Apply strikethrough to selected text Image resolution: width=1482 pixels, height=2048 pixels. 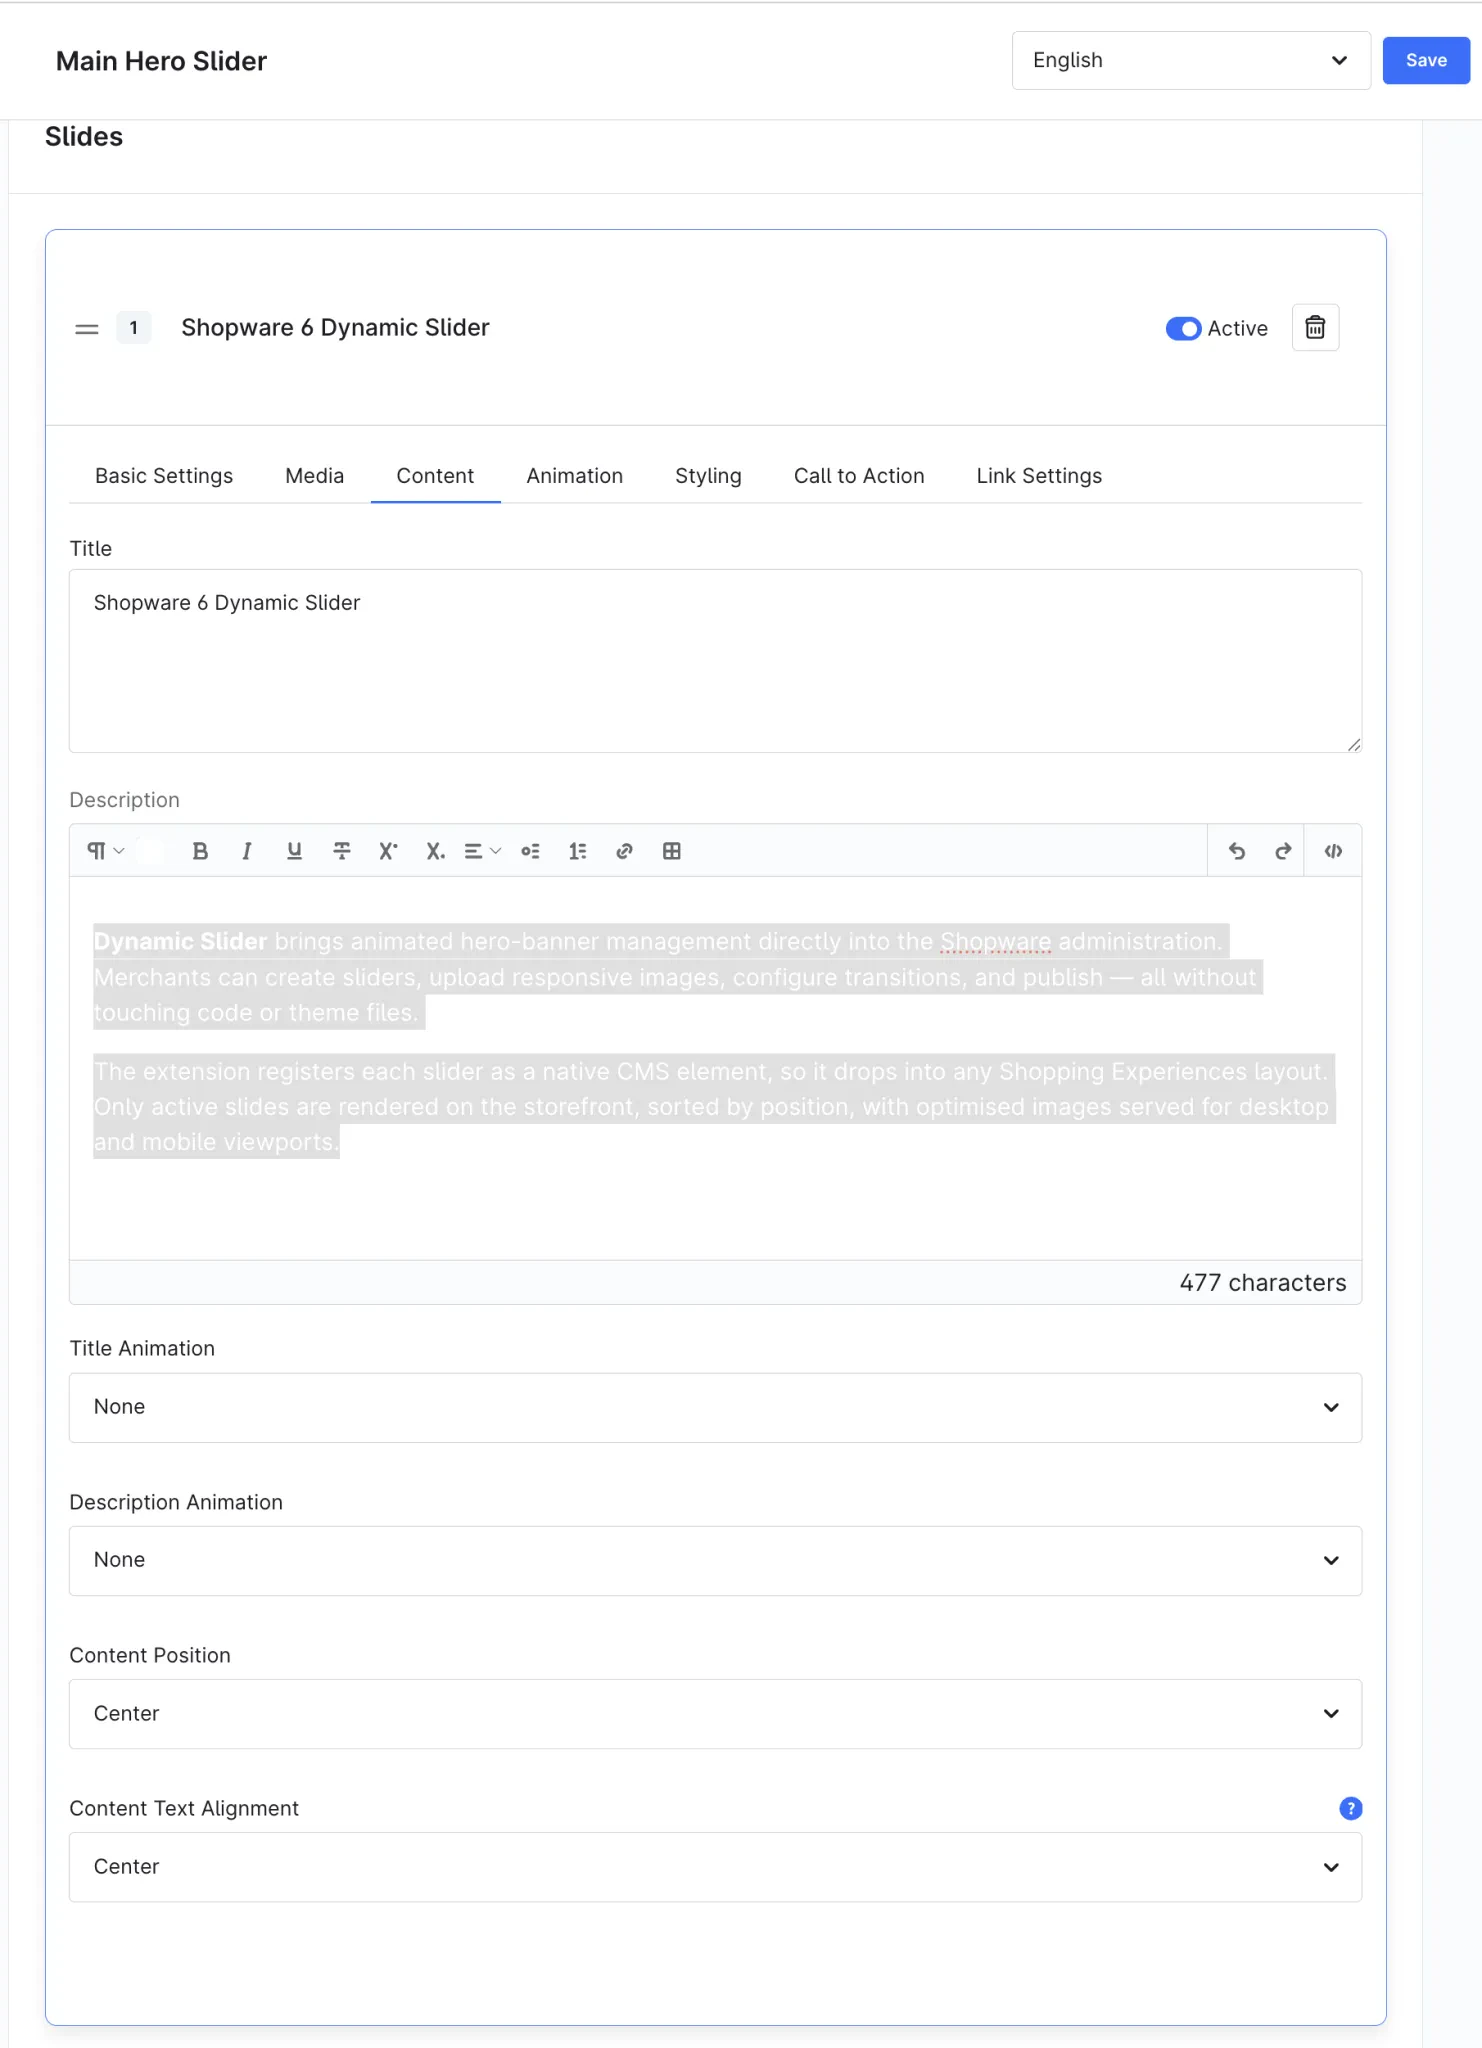341,851
